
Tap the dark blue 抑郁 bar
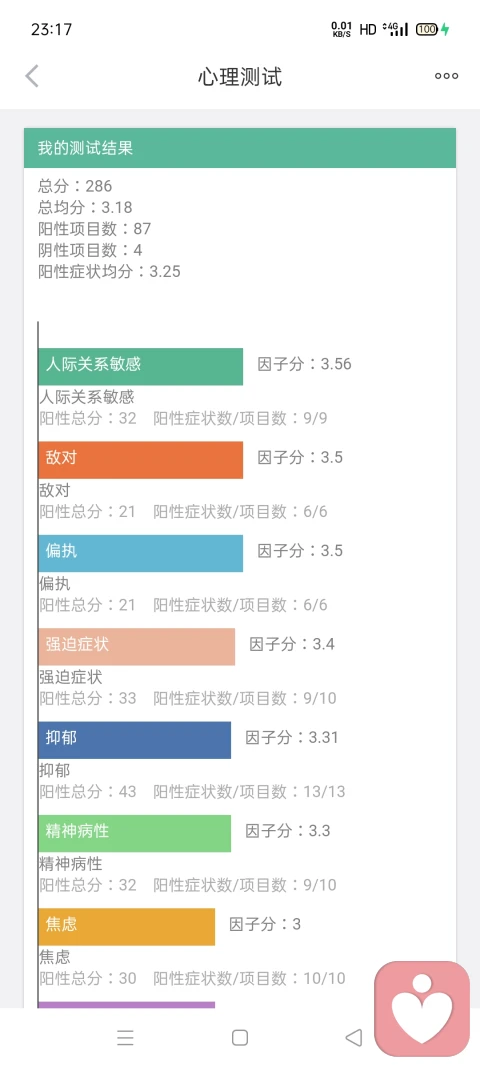point(135,740)
